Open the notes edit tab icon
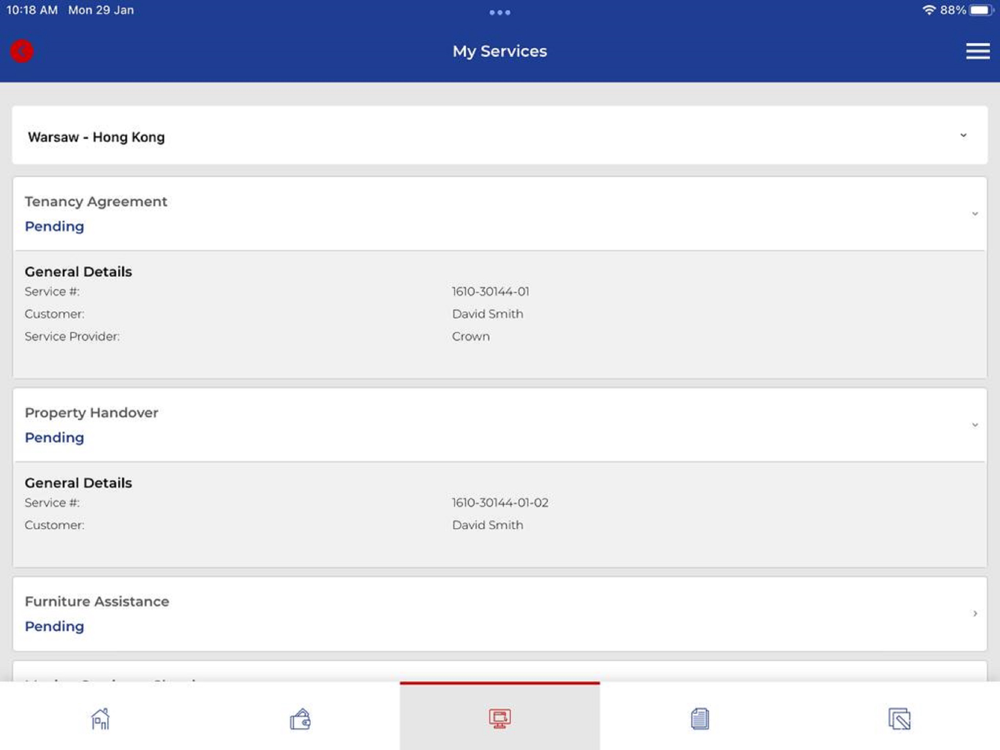This screenshot has width=1000, height=750. point(899,719)
